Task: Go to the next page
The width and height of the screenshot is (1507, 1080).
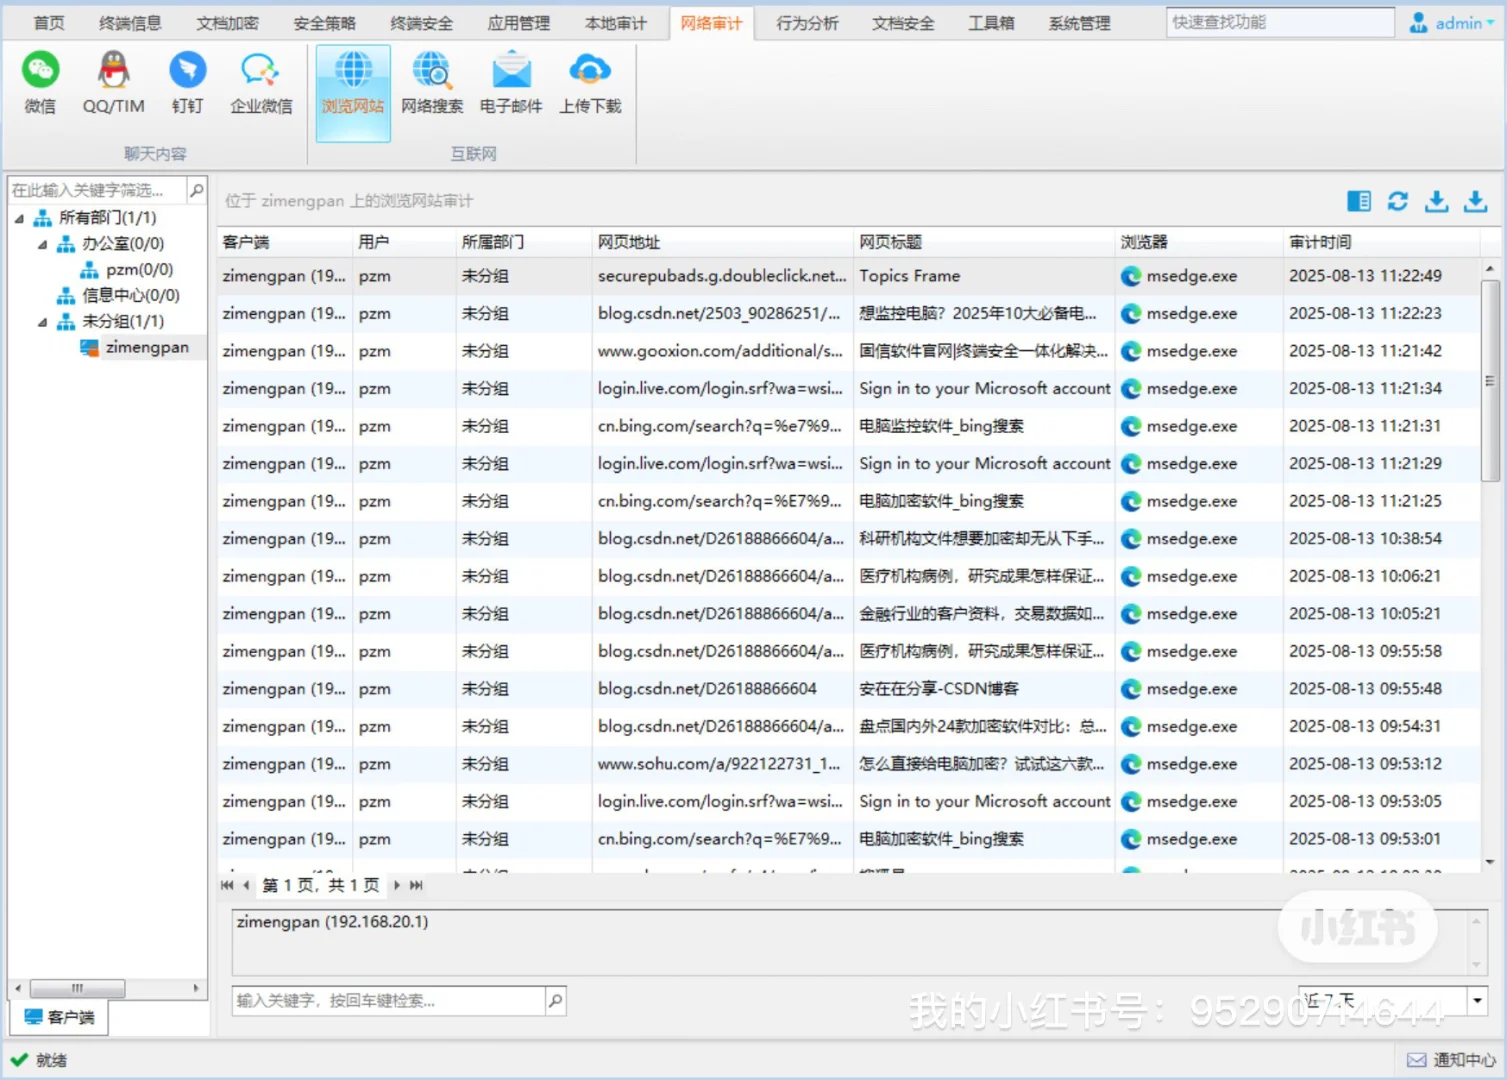Action: (x=397, y=885)
